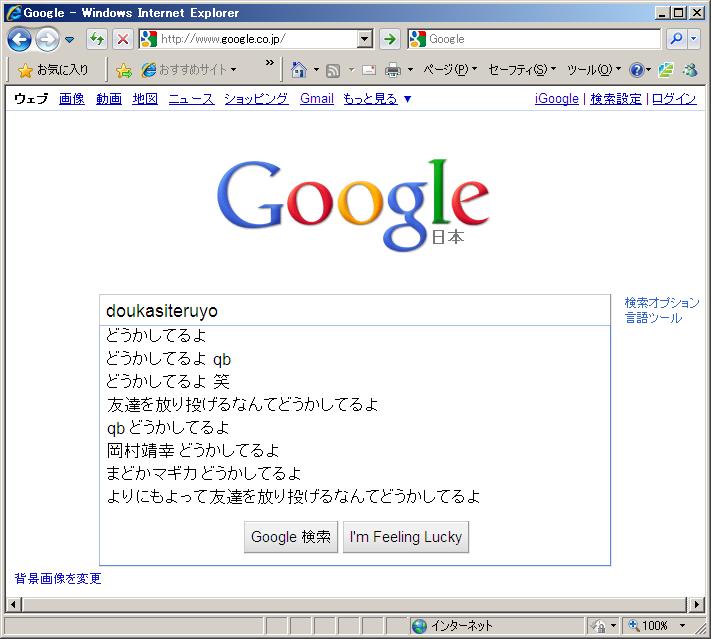Stop loading with the red X icon
Screen dimensions: 711x639
(x=122, y=39)
